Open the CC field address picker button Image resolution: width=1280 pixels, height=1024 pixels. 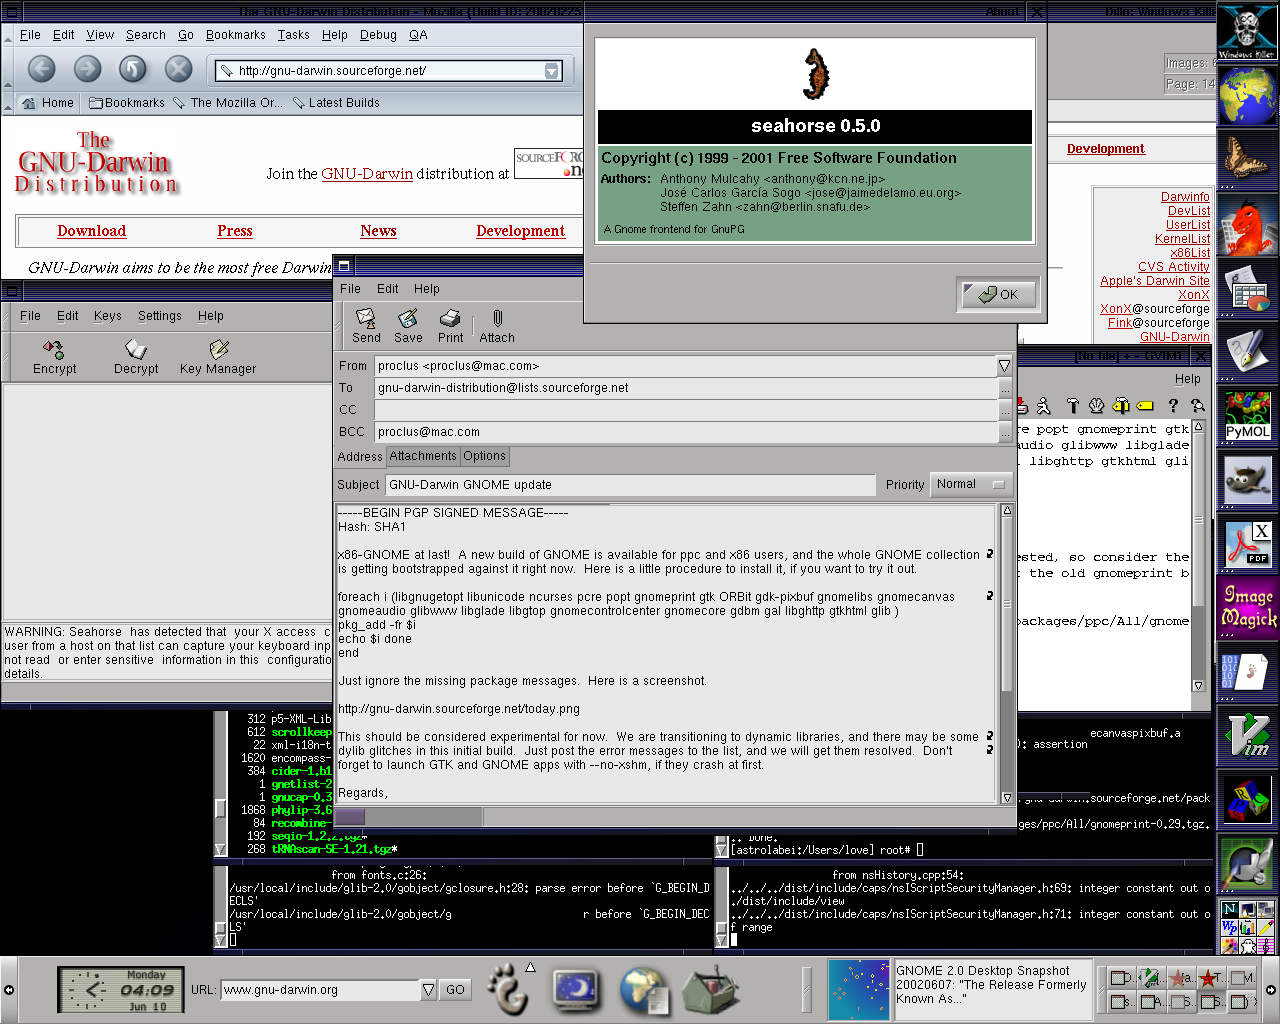tap(1005, 410)
